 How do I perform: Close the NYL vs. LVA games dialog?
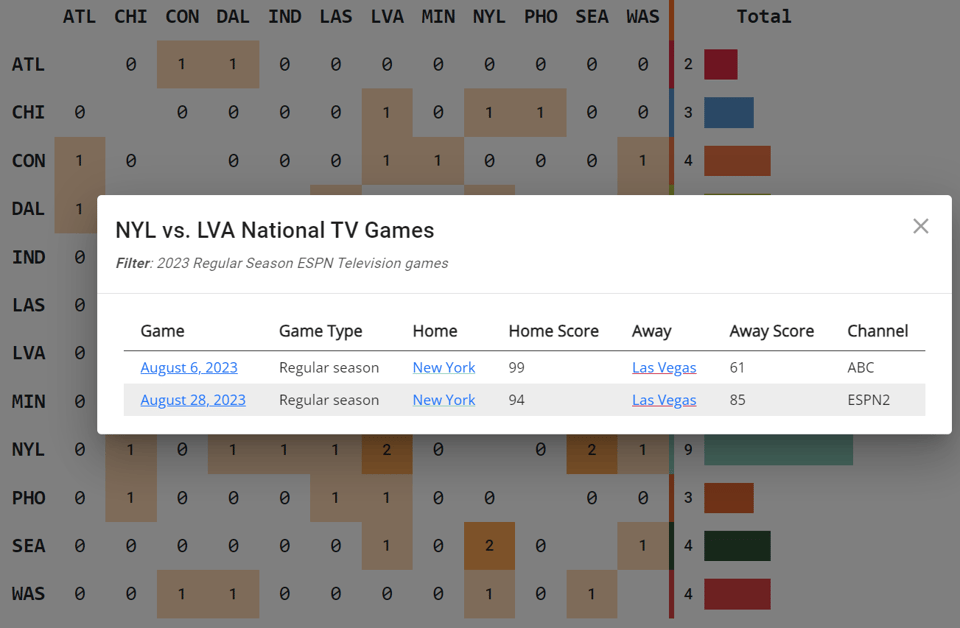pyautogui.click(x=920, y=226)
